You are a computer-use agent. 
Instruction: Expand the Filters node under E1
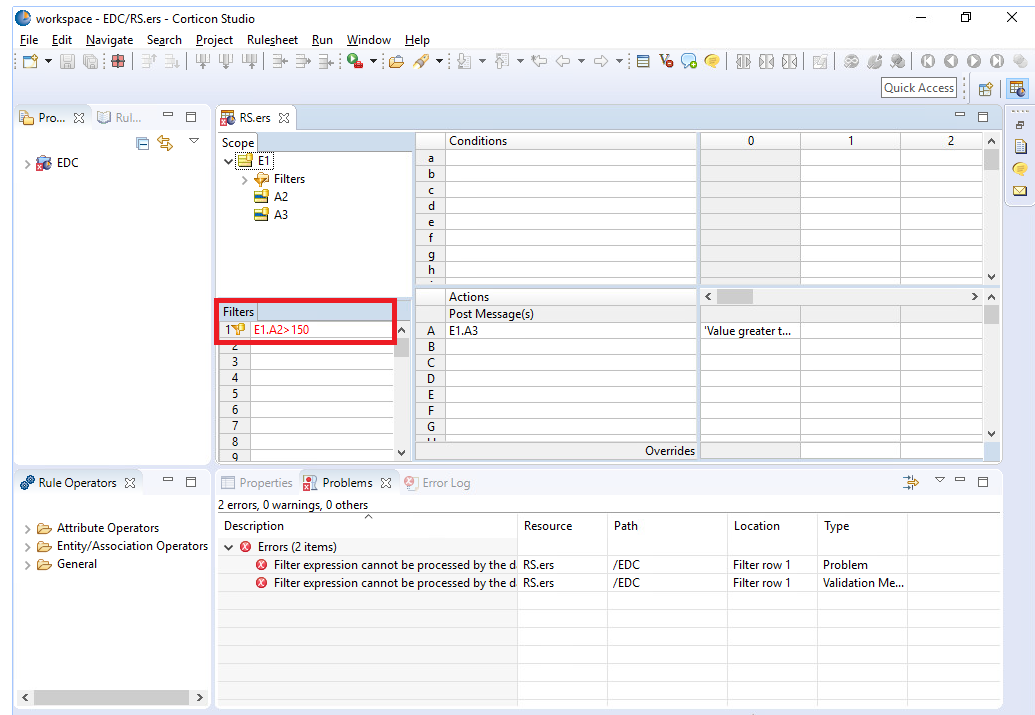pyautogui.click(x=244, y=180)
